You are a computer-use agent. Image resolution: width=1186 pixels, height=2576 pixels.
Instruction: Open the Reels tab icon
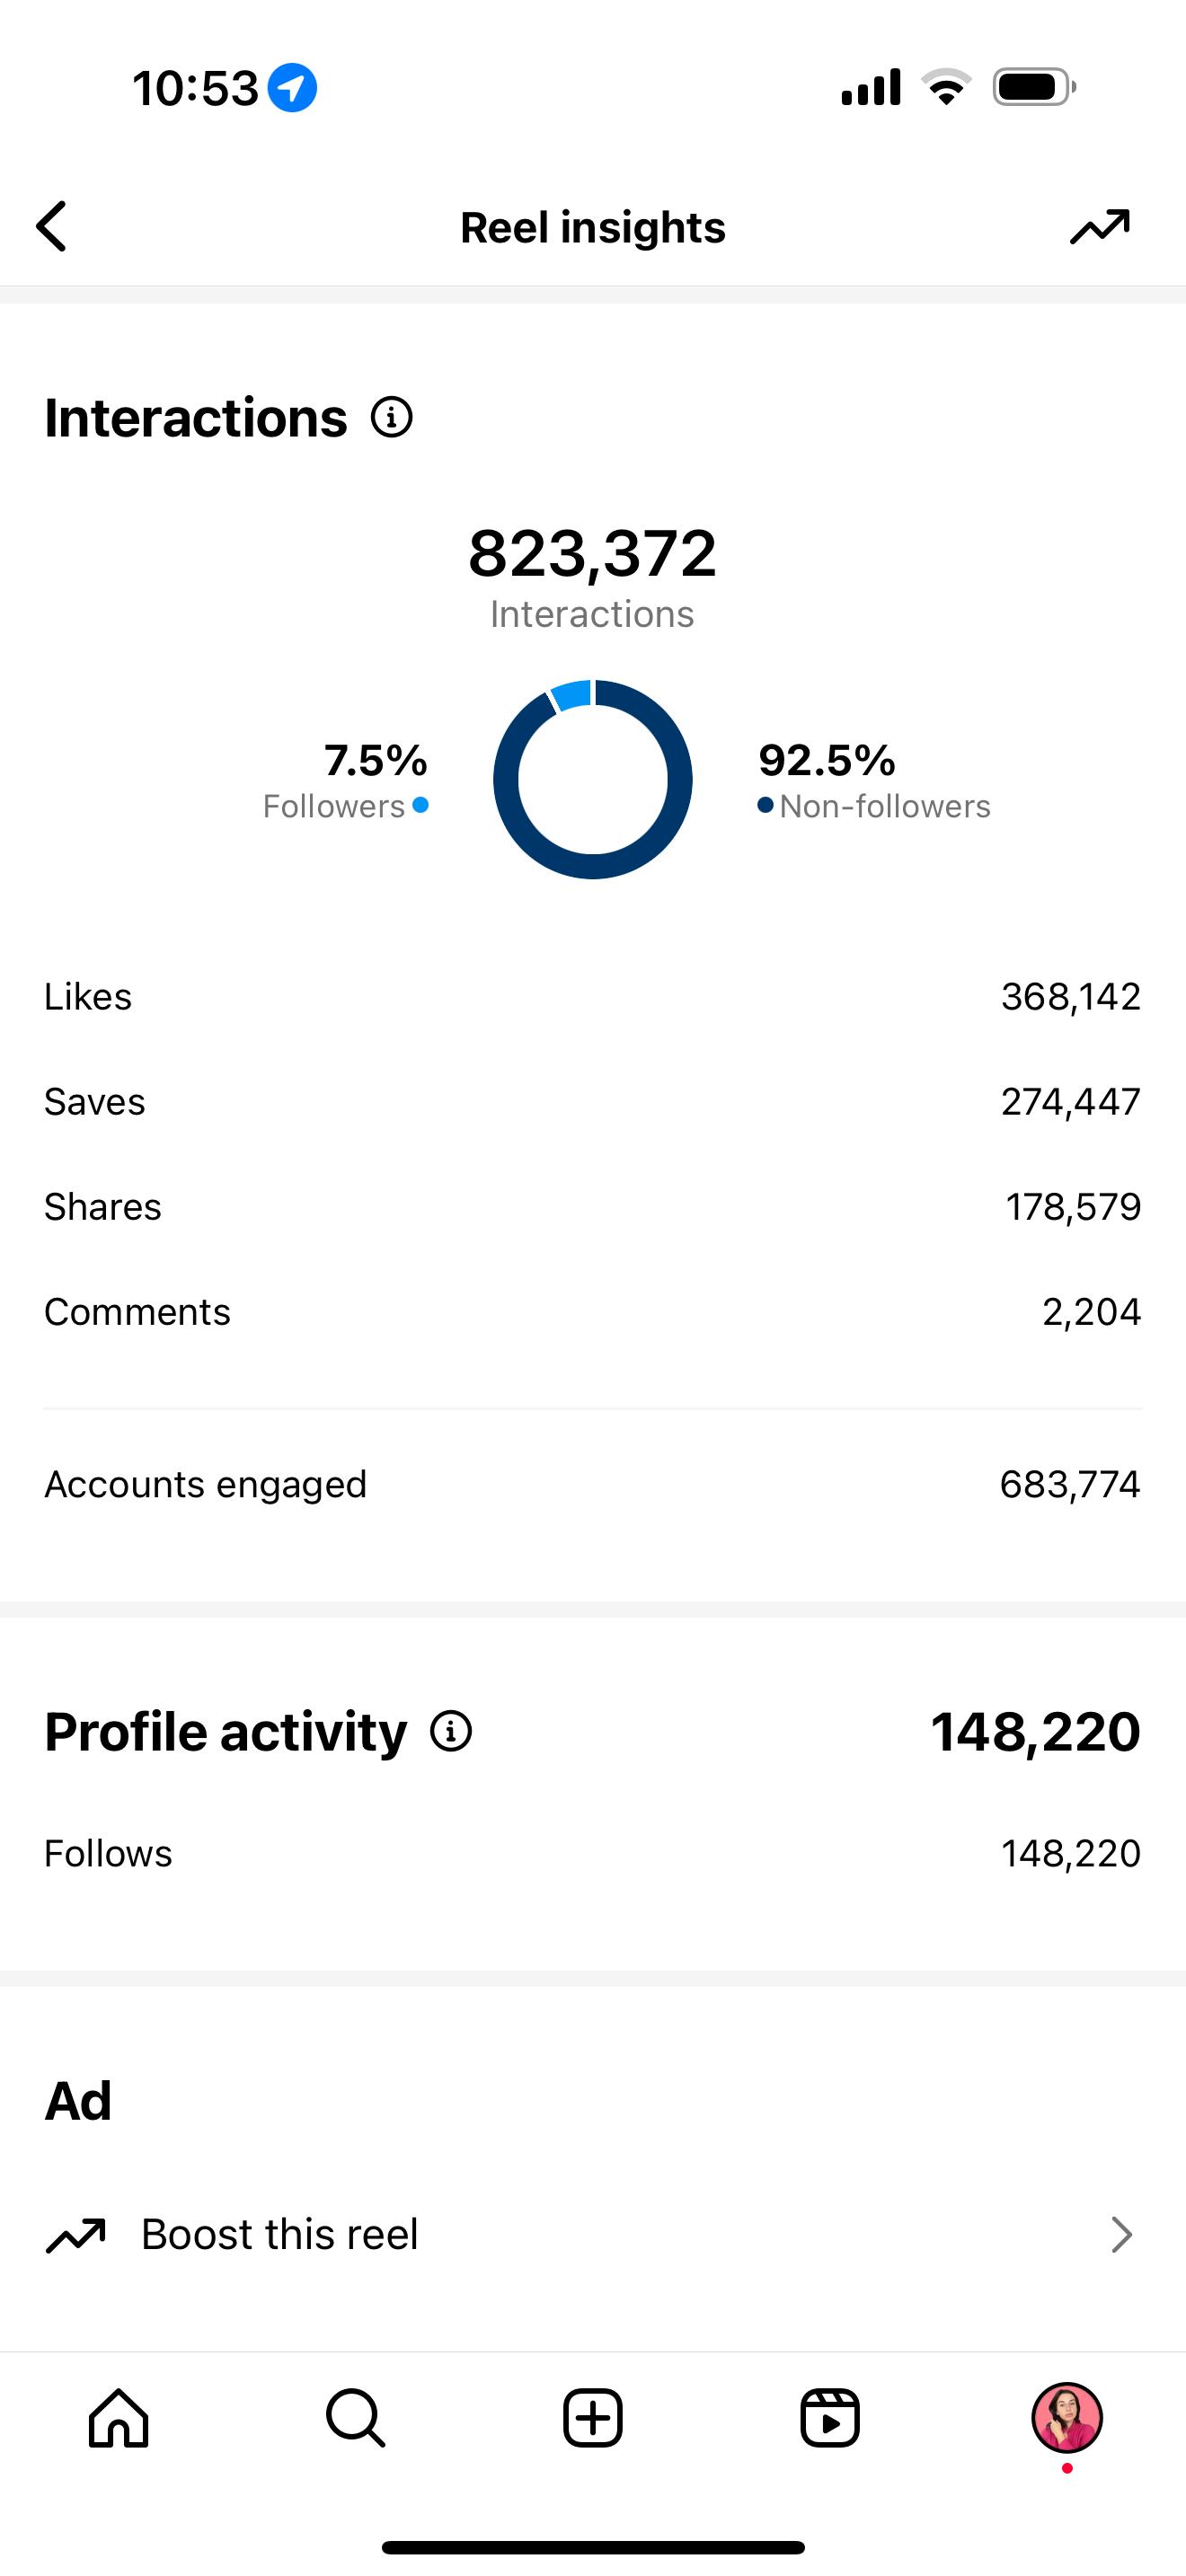[x=830, y=2418]
